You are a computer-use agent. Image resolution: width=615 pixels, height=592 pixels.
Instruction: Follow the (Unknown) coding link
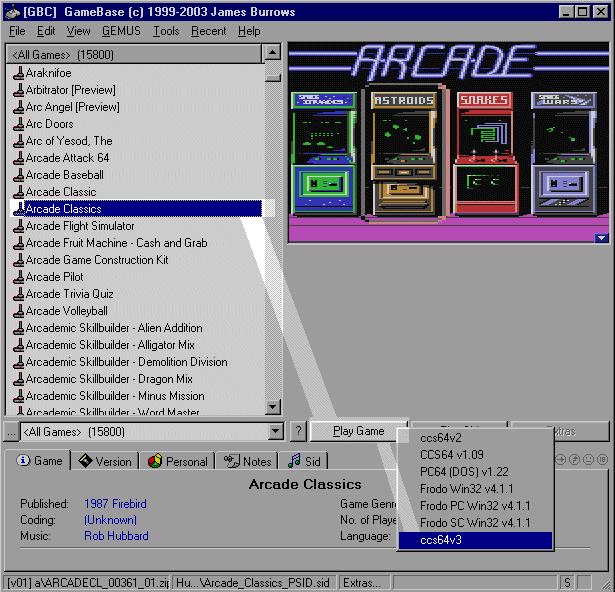point(110,520)
